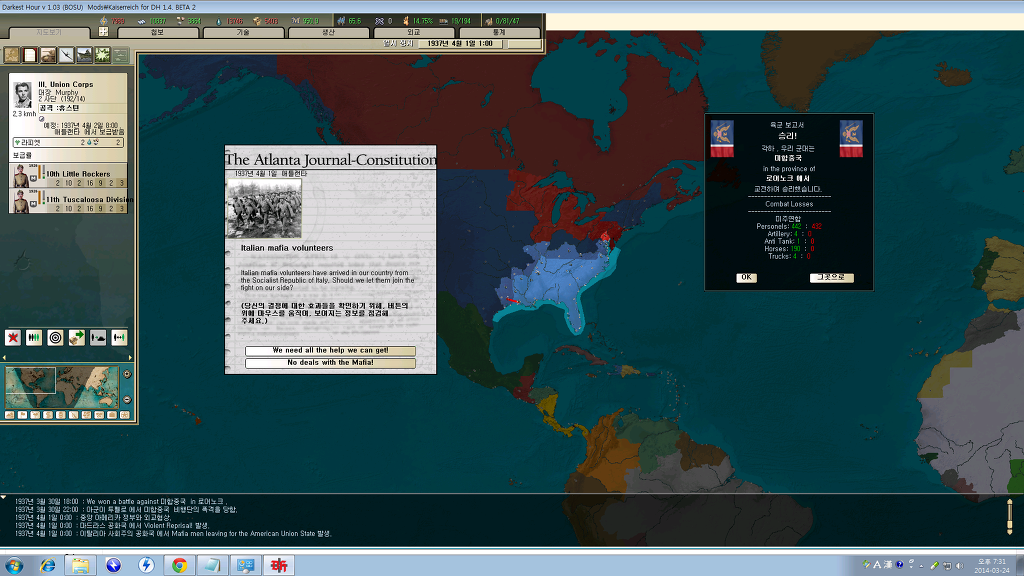Select the warship naval map icon

pos(84,55)
